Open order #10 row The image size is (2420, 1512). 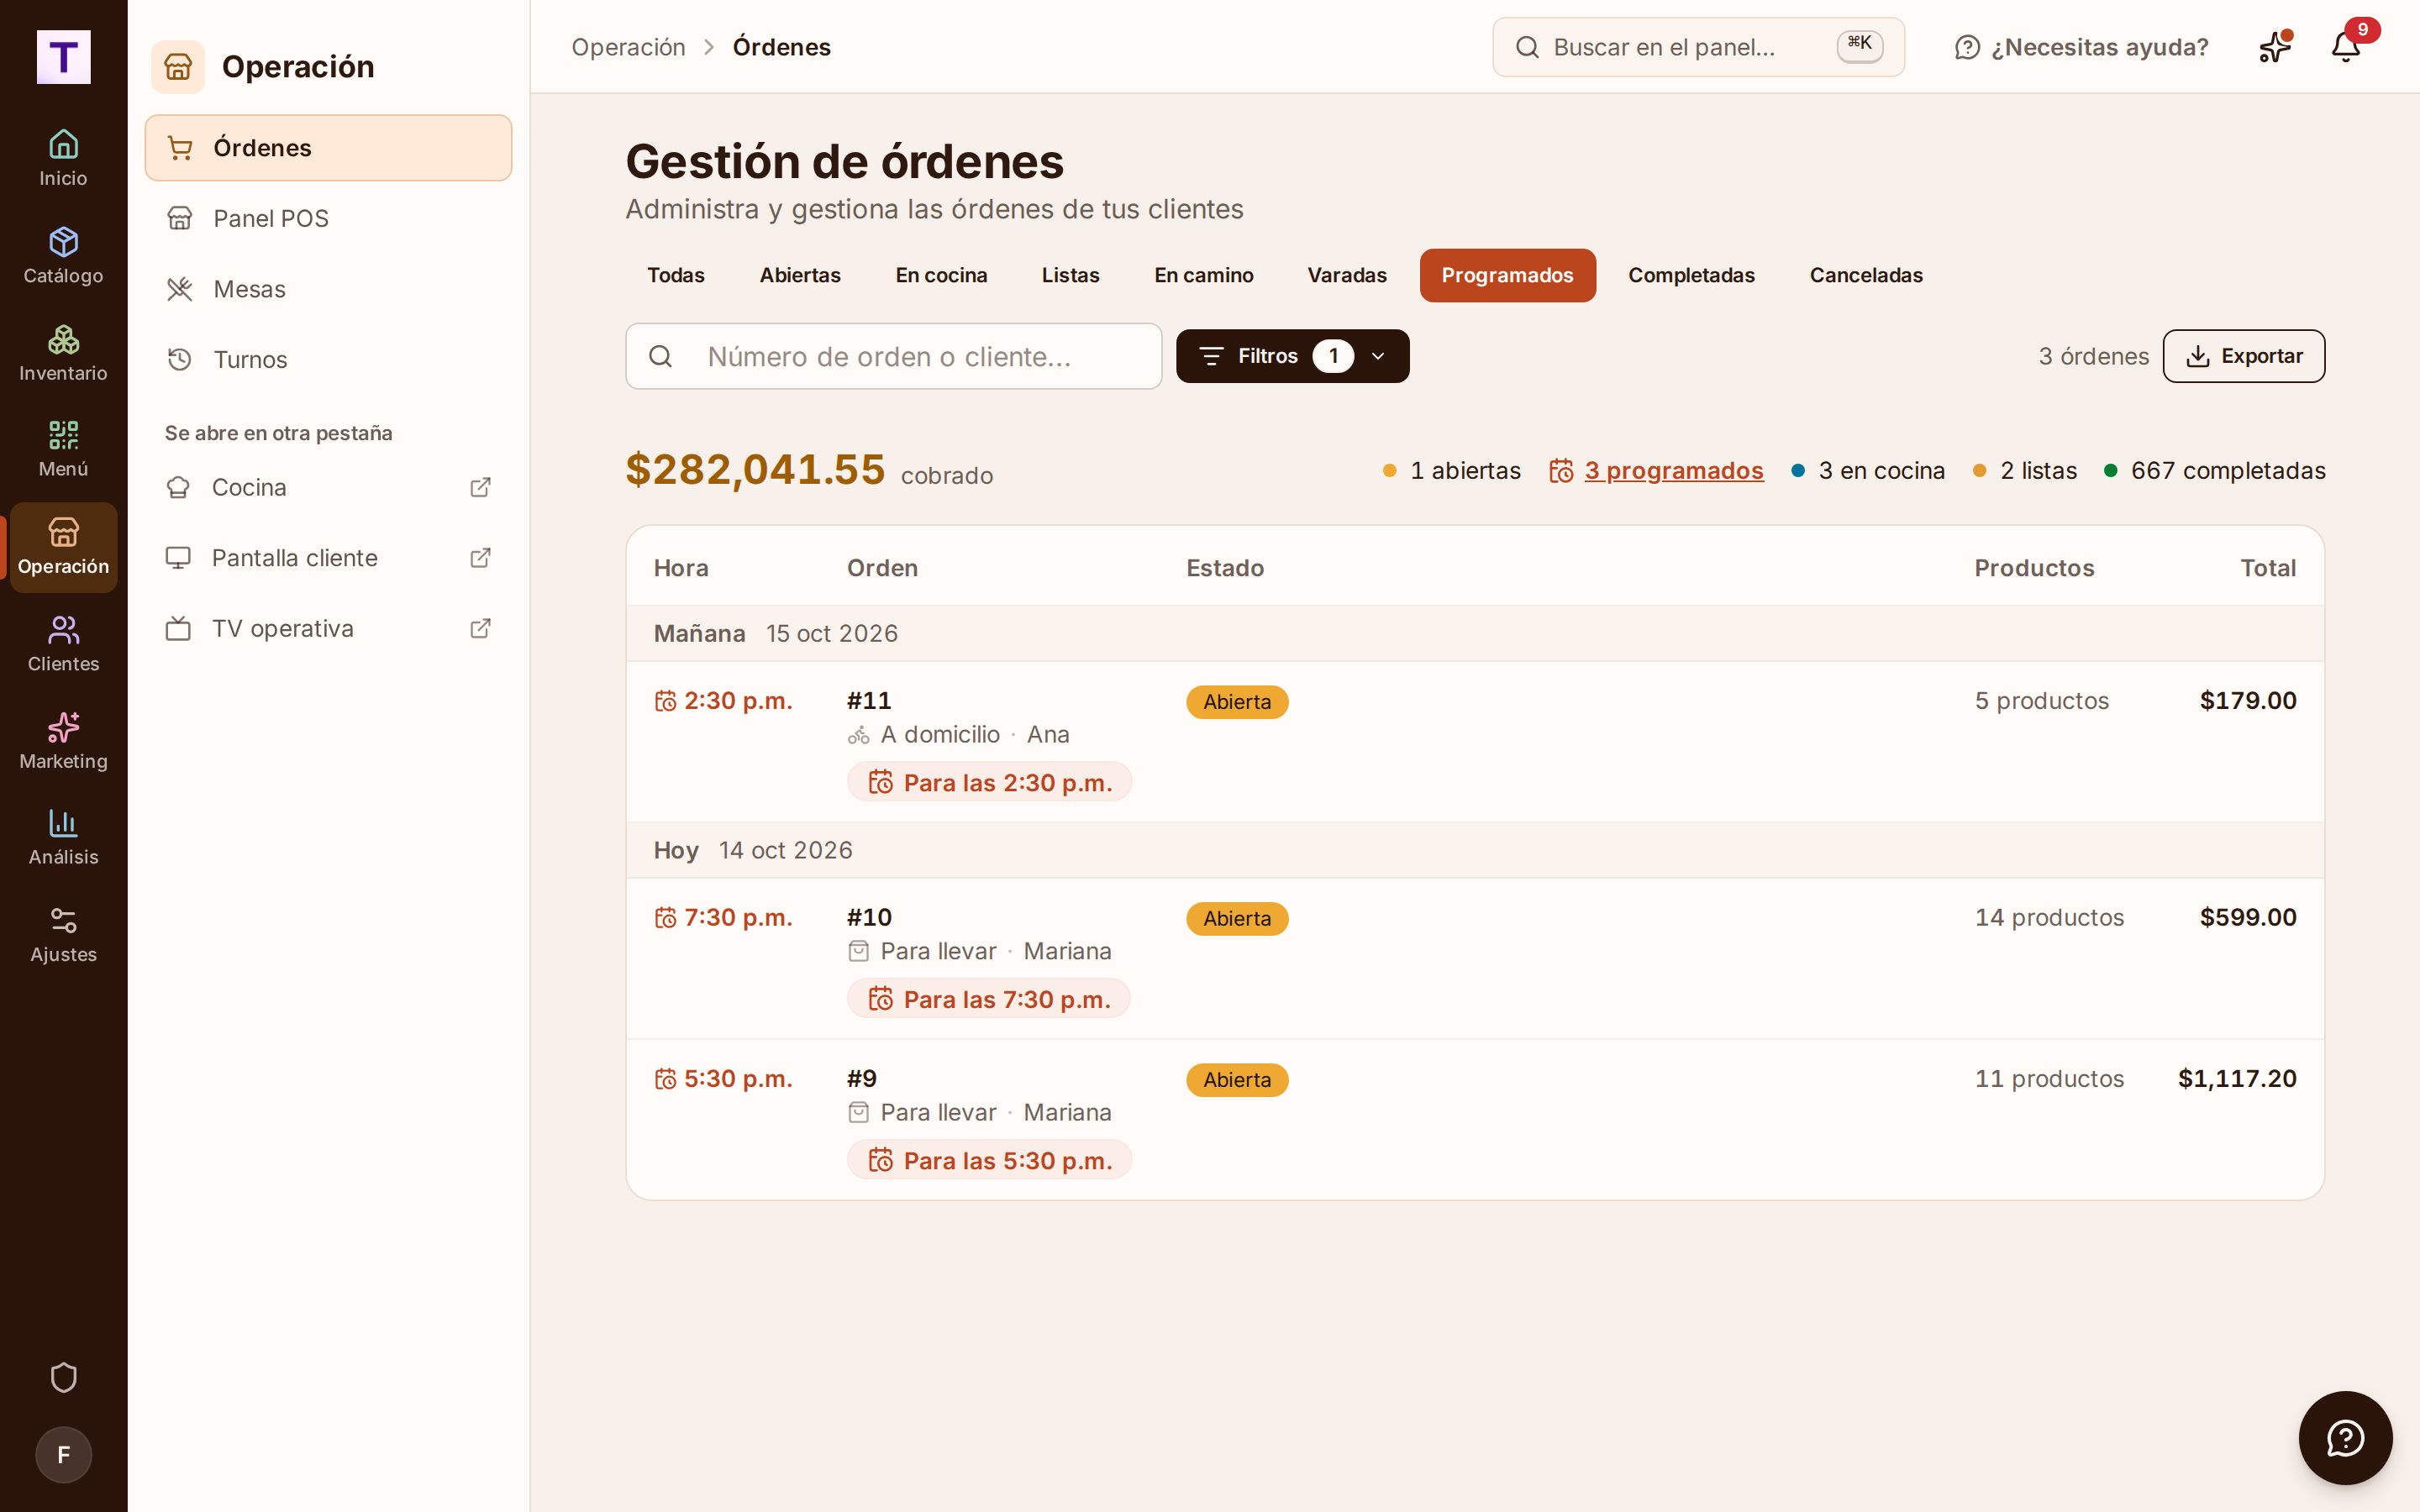[x=1475, y=958]
